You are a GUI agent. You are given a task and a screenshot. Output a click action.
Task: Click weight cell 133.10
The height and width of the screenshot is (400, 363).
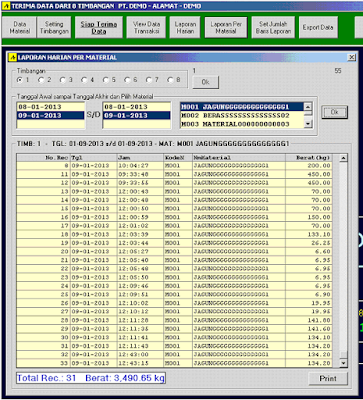309,234
